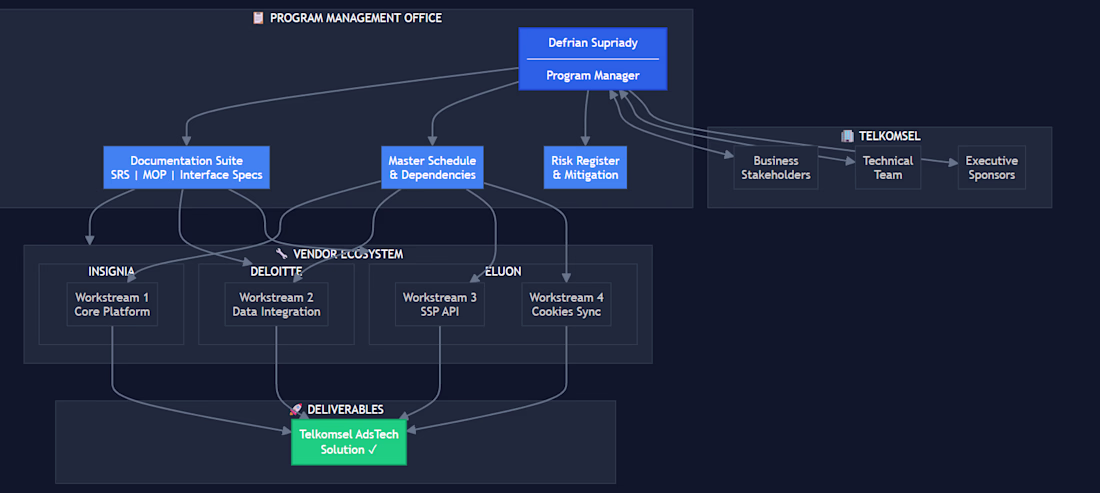1100x493 pixels.
Task: Select the Defrian Supriady Program Manager node
Action: [x=592, y=59]
